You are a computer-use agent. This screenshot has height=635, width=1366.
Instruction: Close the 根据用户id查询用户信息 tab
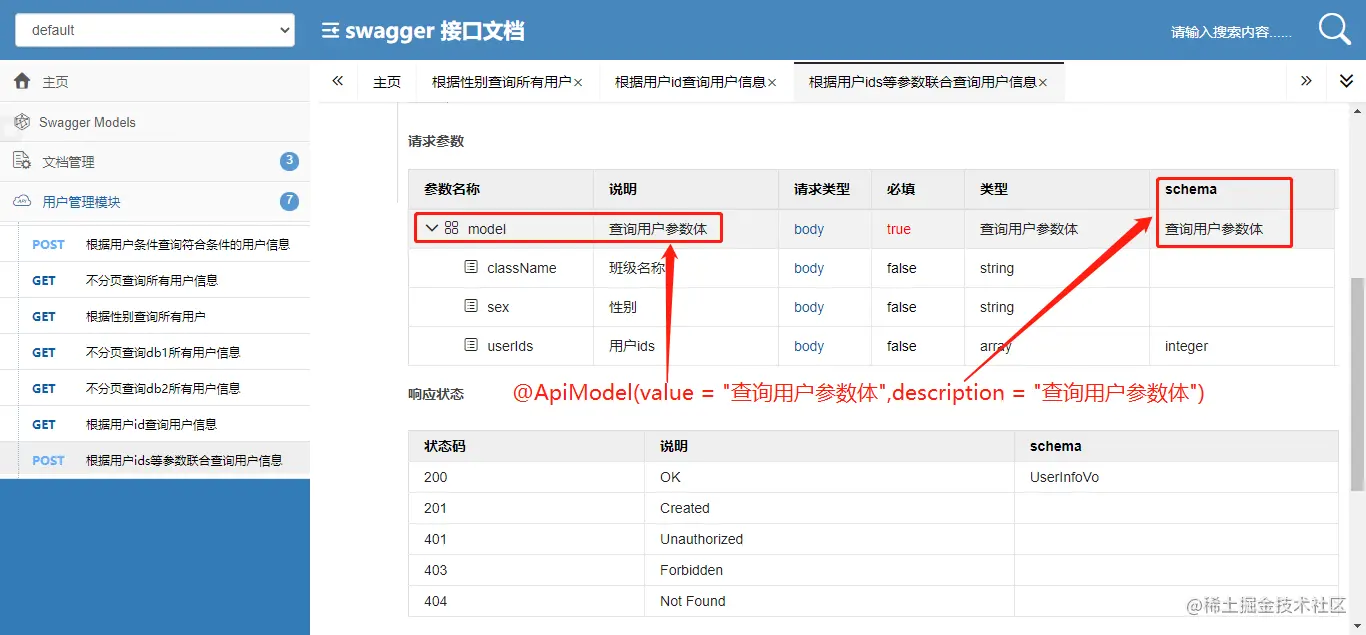(772, 83)
